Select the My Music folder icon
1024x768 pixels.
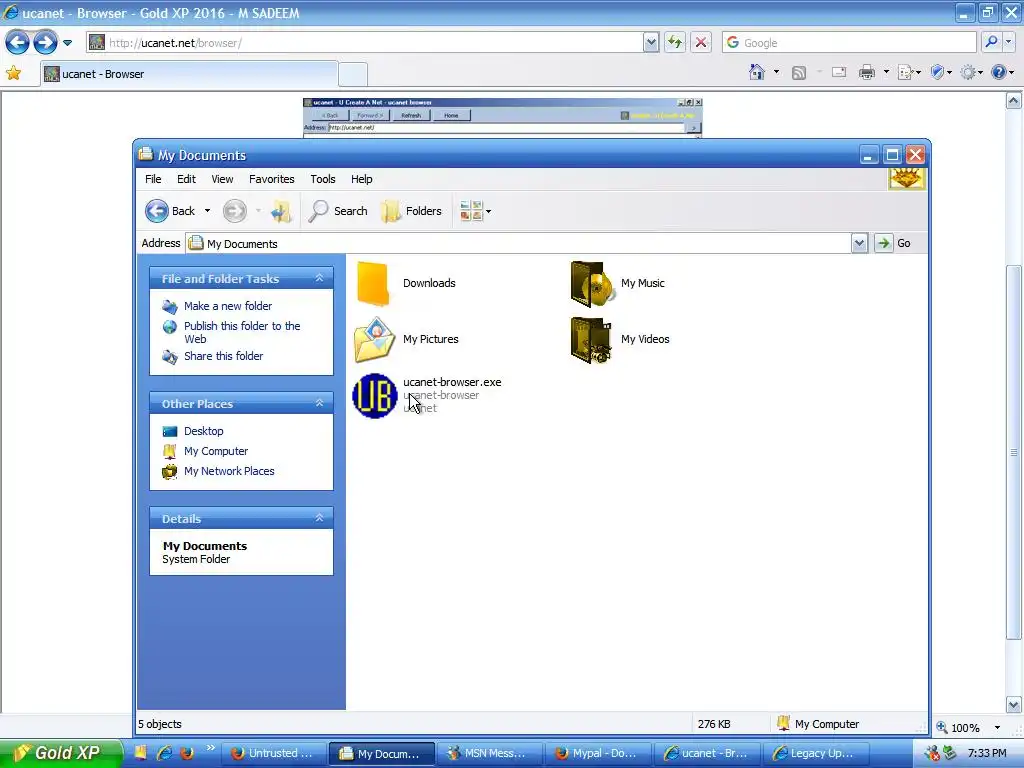(592, 283)
